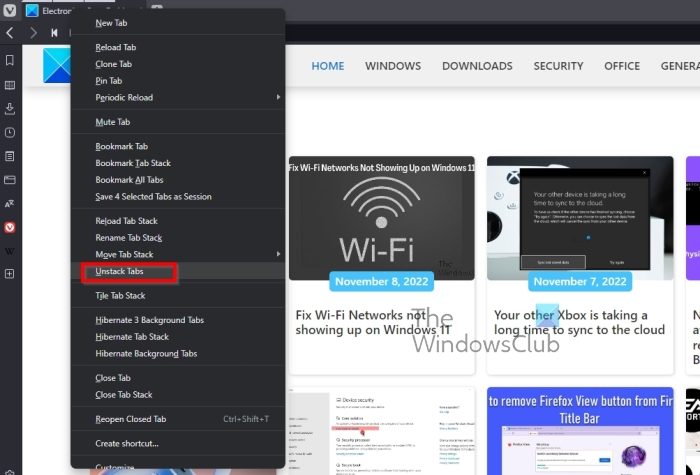The image size is (700, 475).
Task: Choose Clone Tab option
Action: click(x=178, y=64)
